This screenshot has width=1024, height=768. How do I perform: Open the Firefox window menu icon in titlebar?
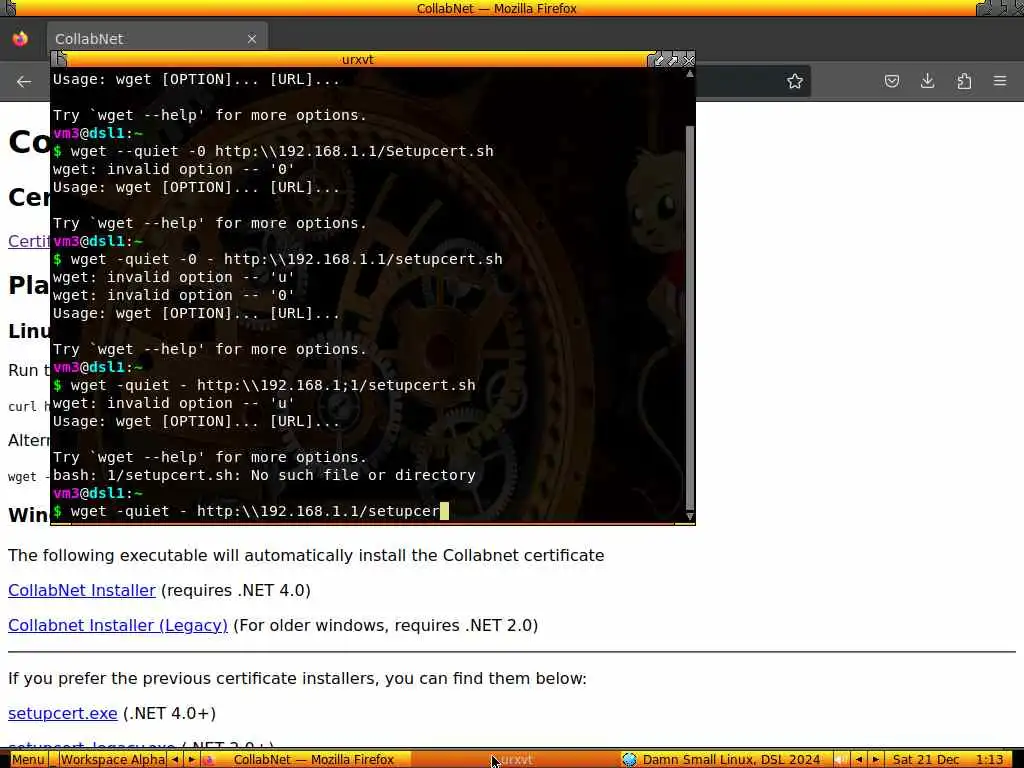tap(9, 8)
